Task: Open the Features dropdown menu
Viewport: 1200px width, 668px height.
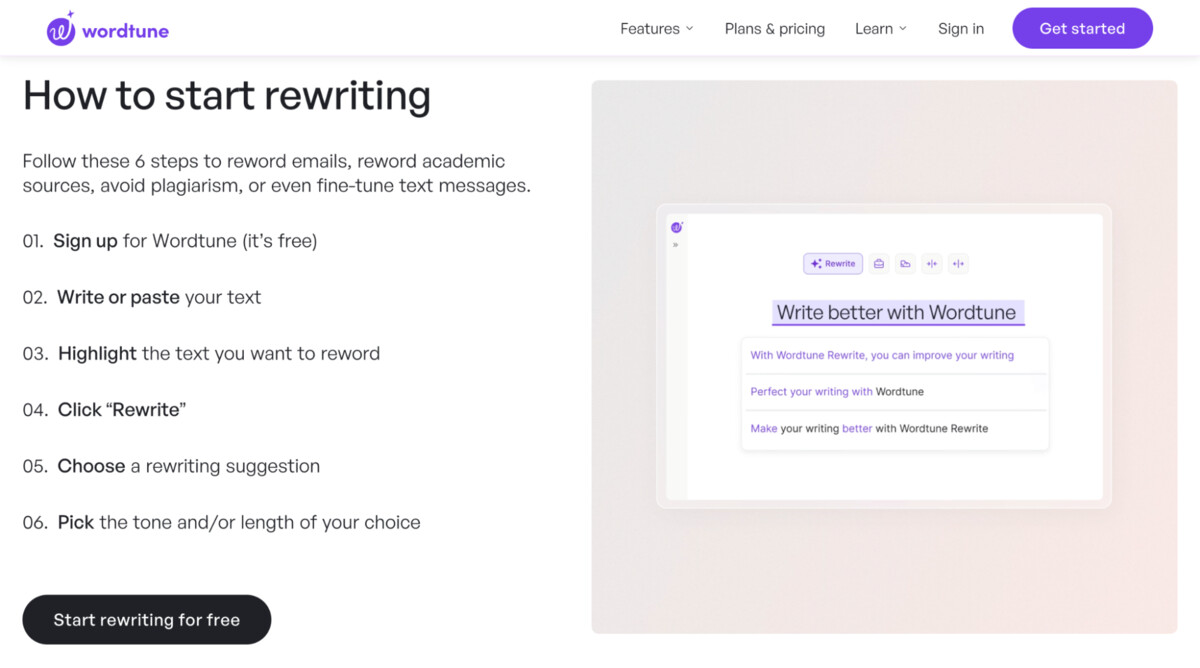Action: coord(656,29)
